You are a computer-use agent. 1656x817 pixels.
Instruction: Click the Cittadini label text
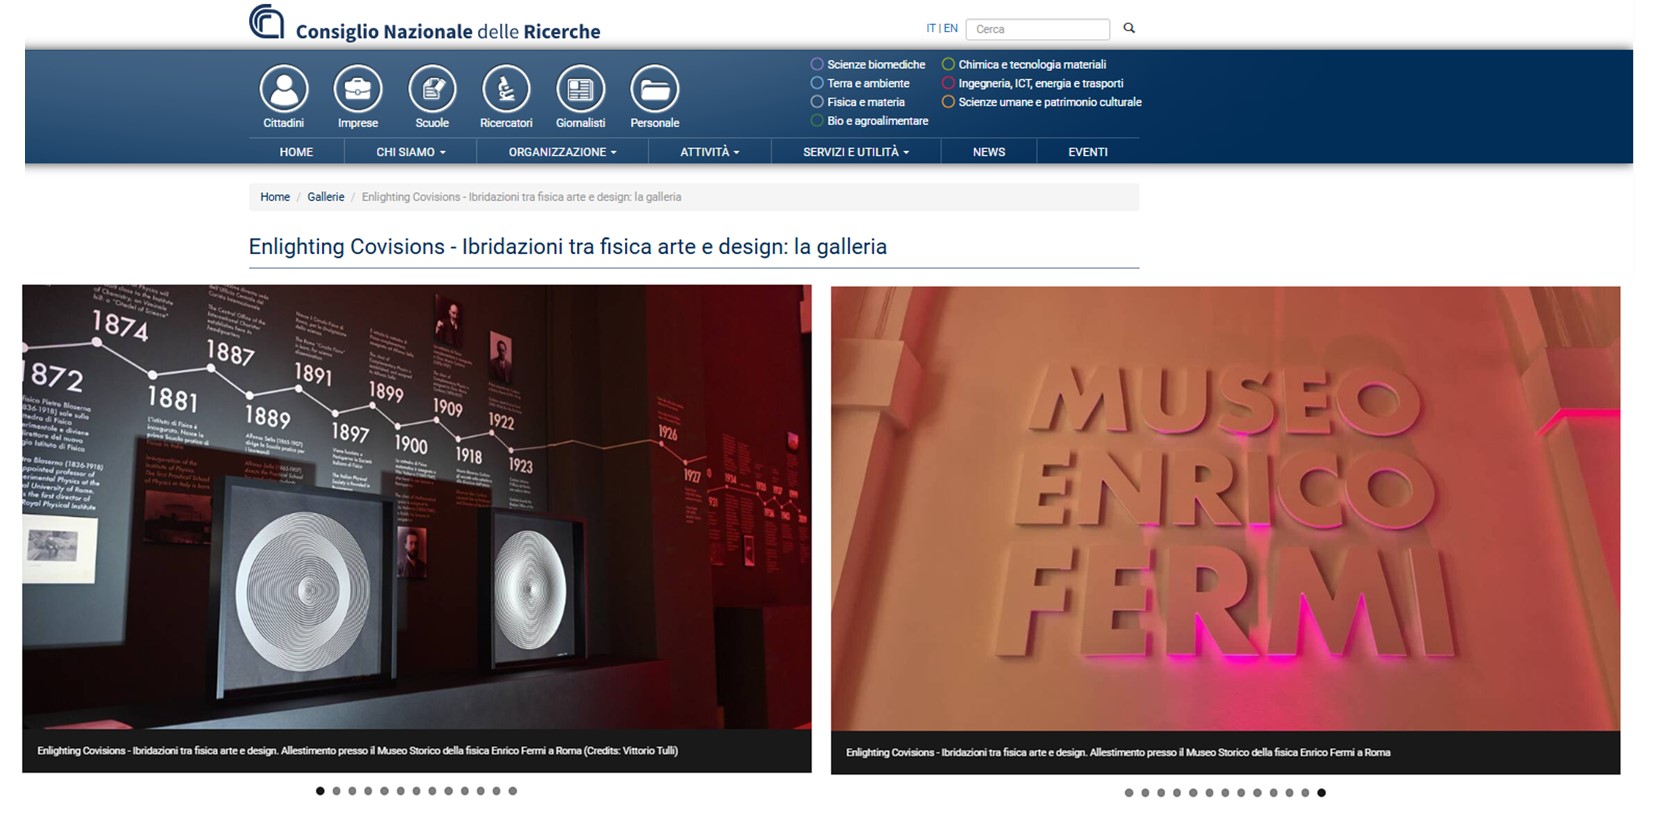point(284,123)
